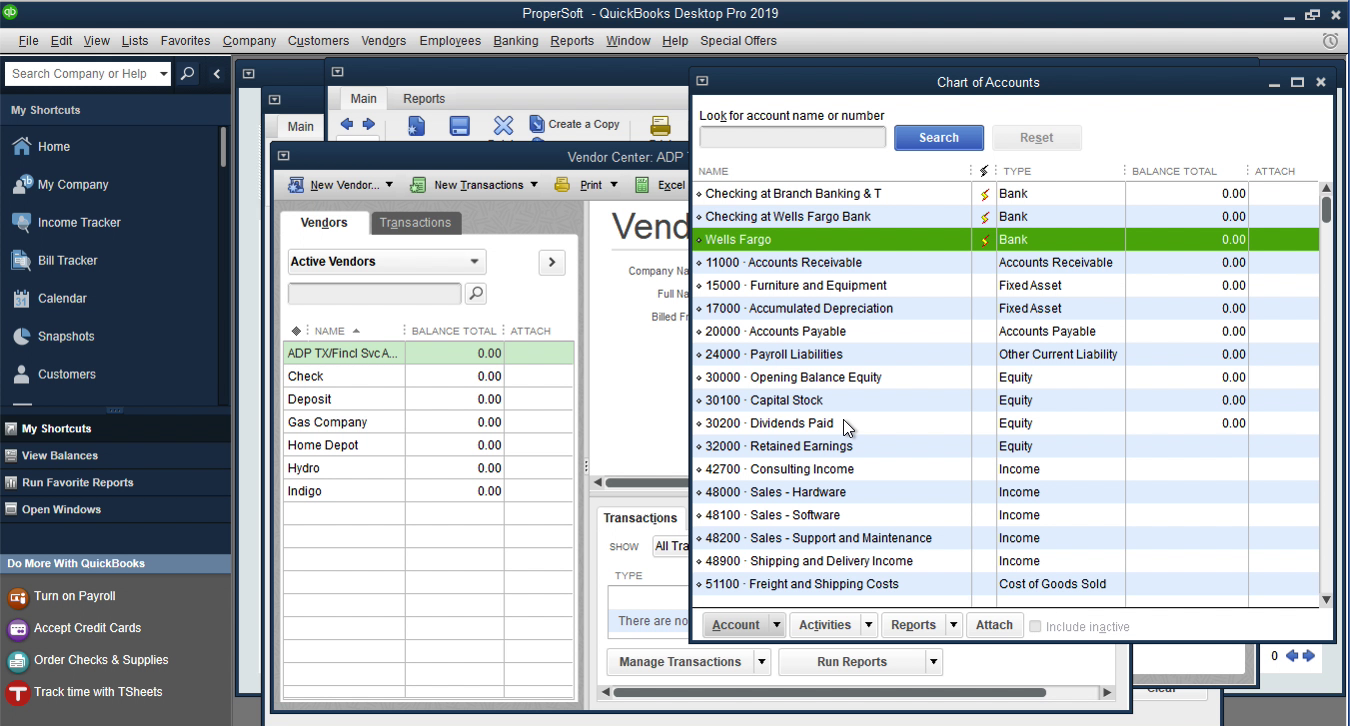Click Chart of Accounts vertical scrollbar thumb
Viewport: 1350px width, 726px height.
[x=1326, y=208]
